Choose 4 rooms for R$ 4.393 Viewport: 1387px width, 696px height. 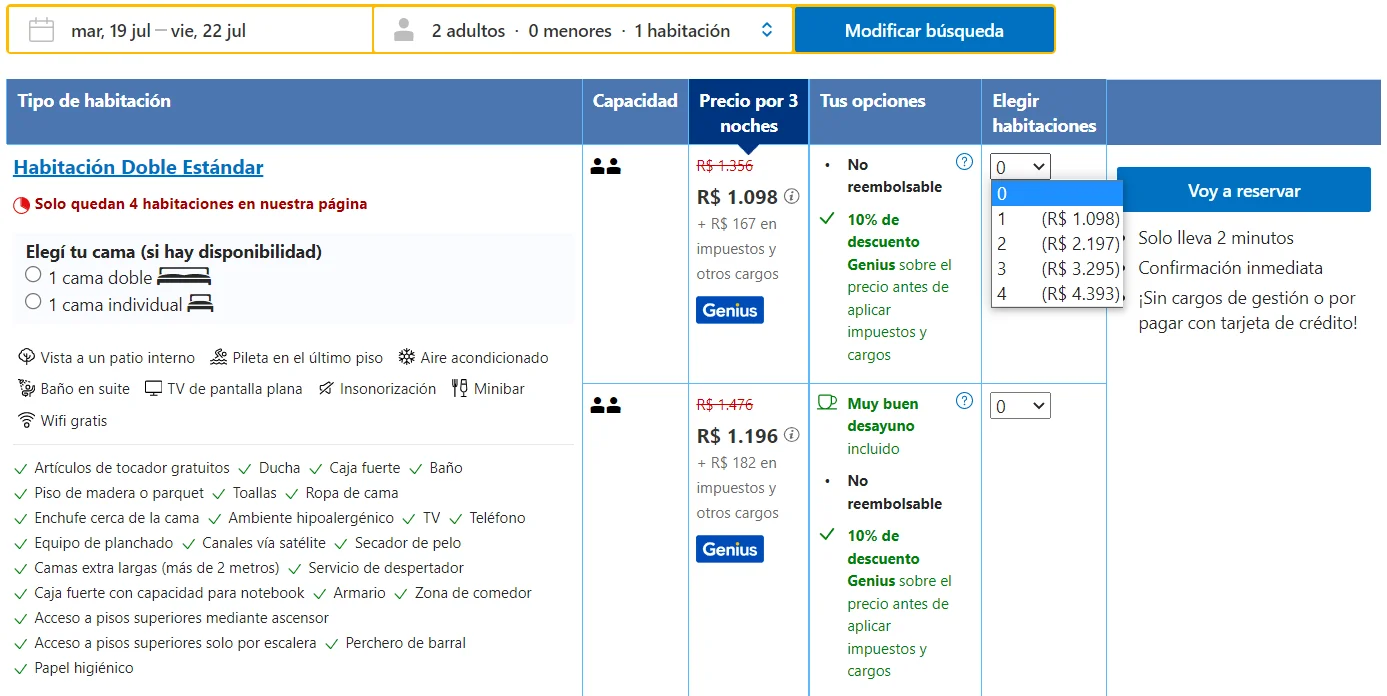pyautogui.click(x=1057, y=294)
